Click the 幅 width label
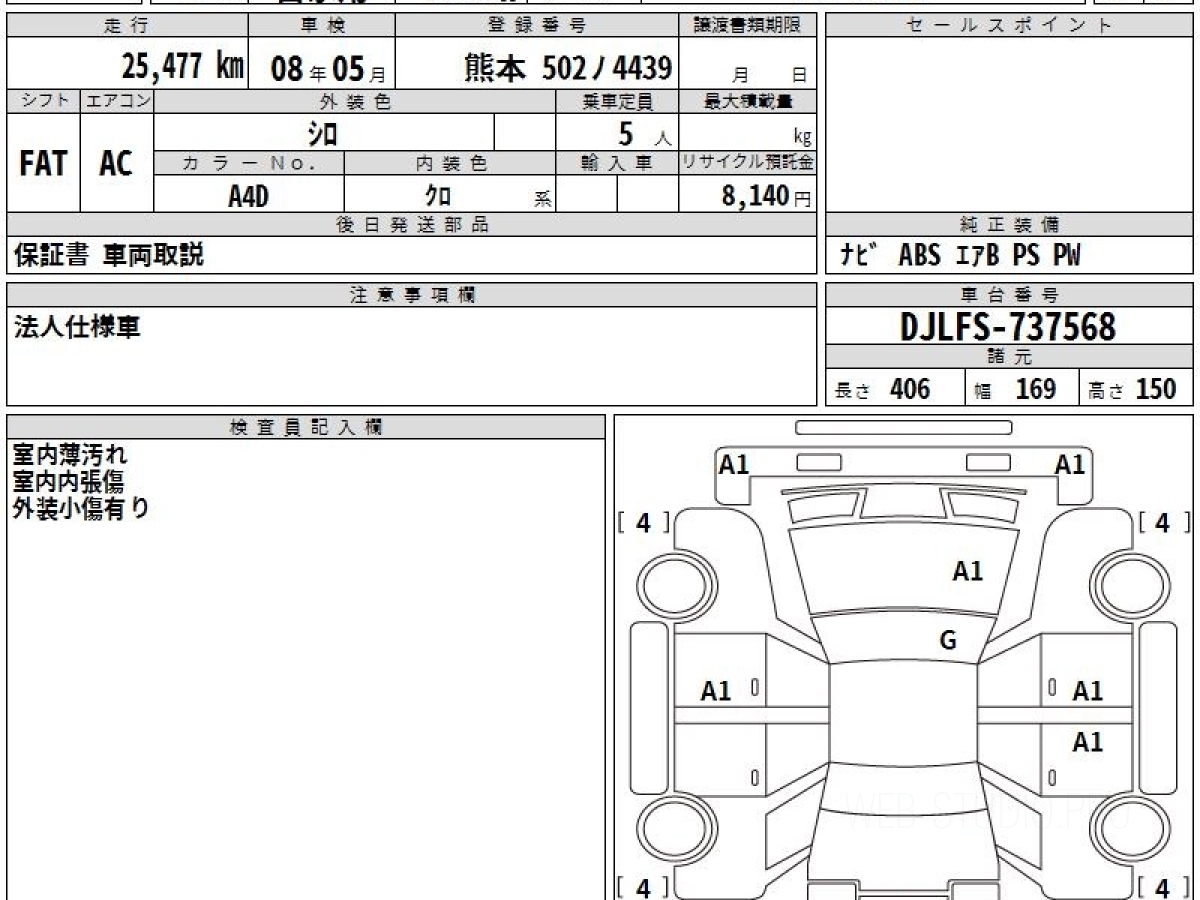Image resolution: width=1200 pixels, height=900 pixels. point(983,392)
